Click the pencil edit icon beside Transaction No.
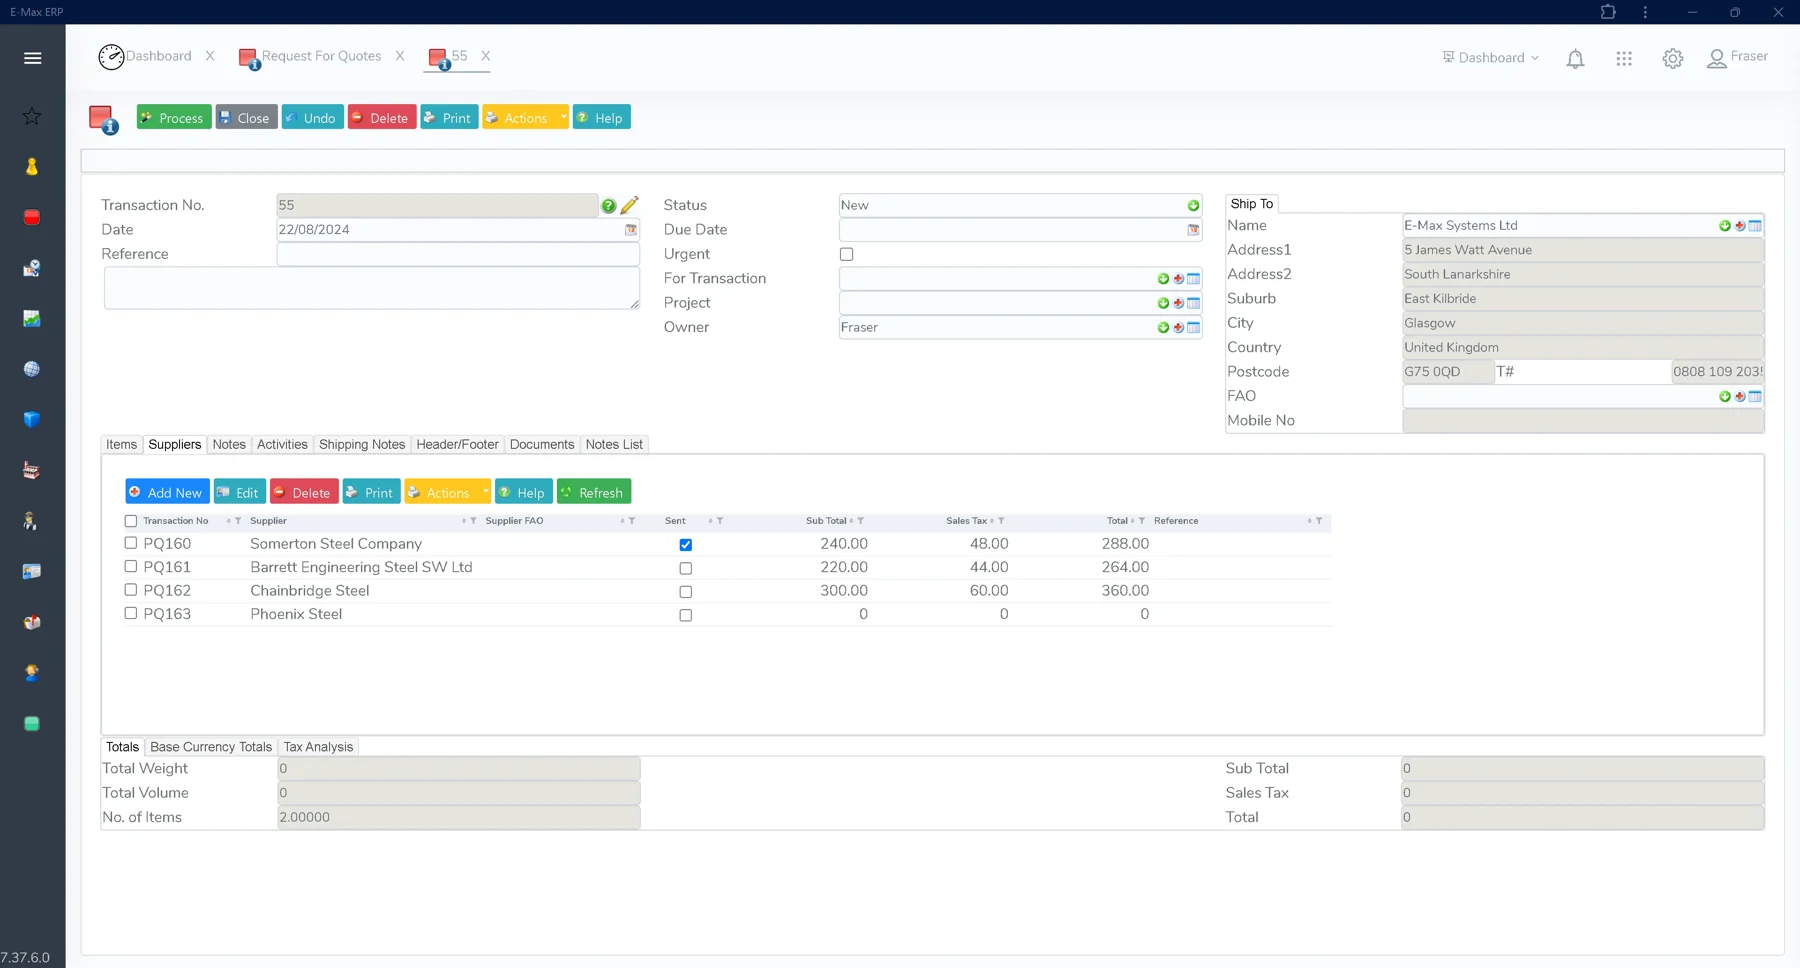This screenshot has width=1800, height=968. pyautogui.click(x=629, y=205)
